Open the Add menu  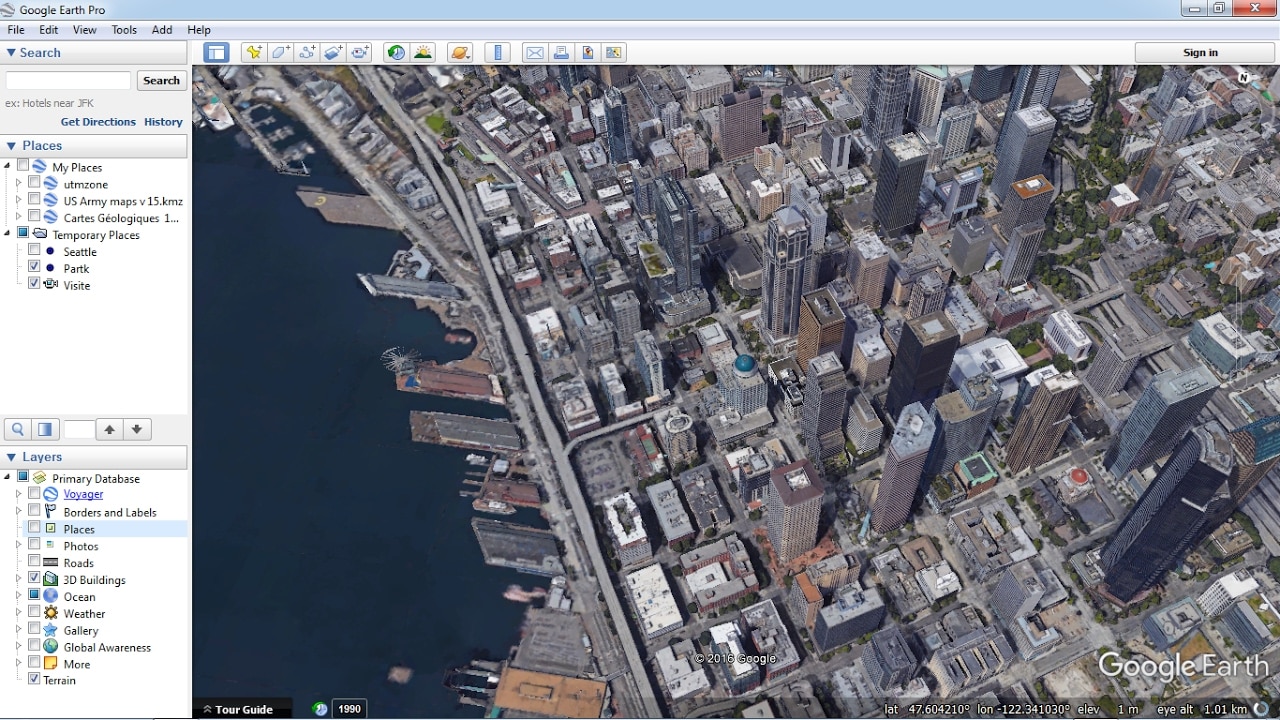(x=162, y=30)
